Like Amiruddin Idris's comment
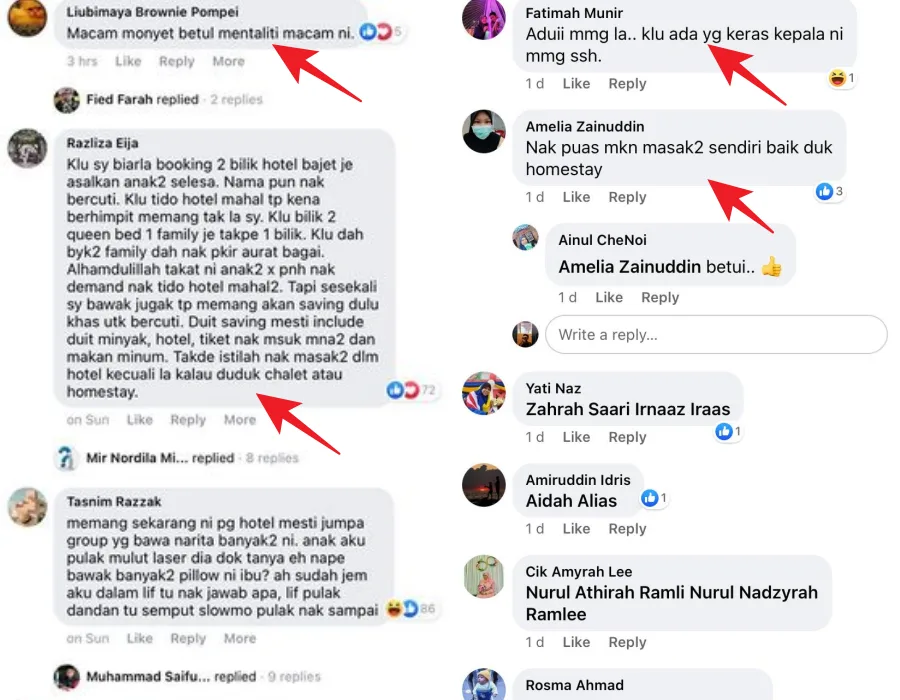Image resolution: width=900 pixels, height=700 pixels. tap(576, 528)
